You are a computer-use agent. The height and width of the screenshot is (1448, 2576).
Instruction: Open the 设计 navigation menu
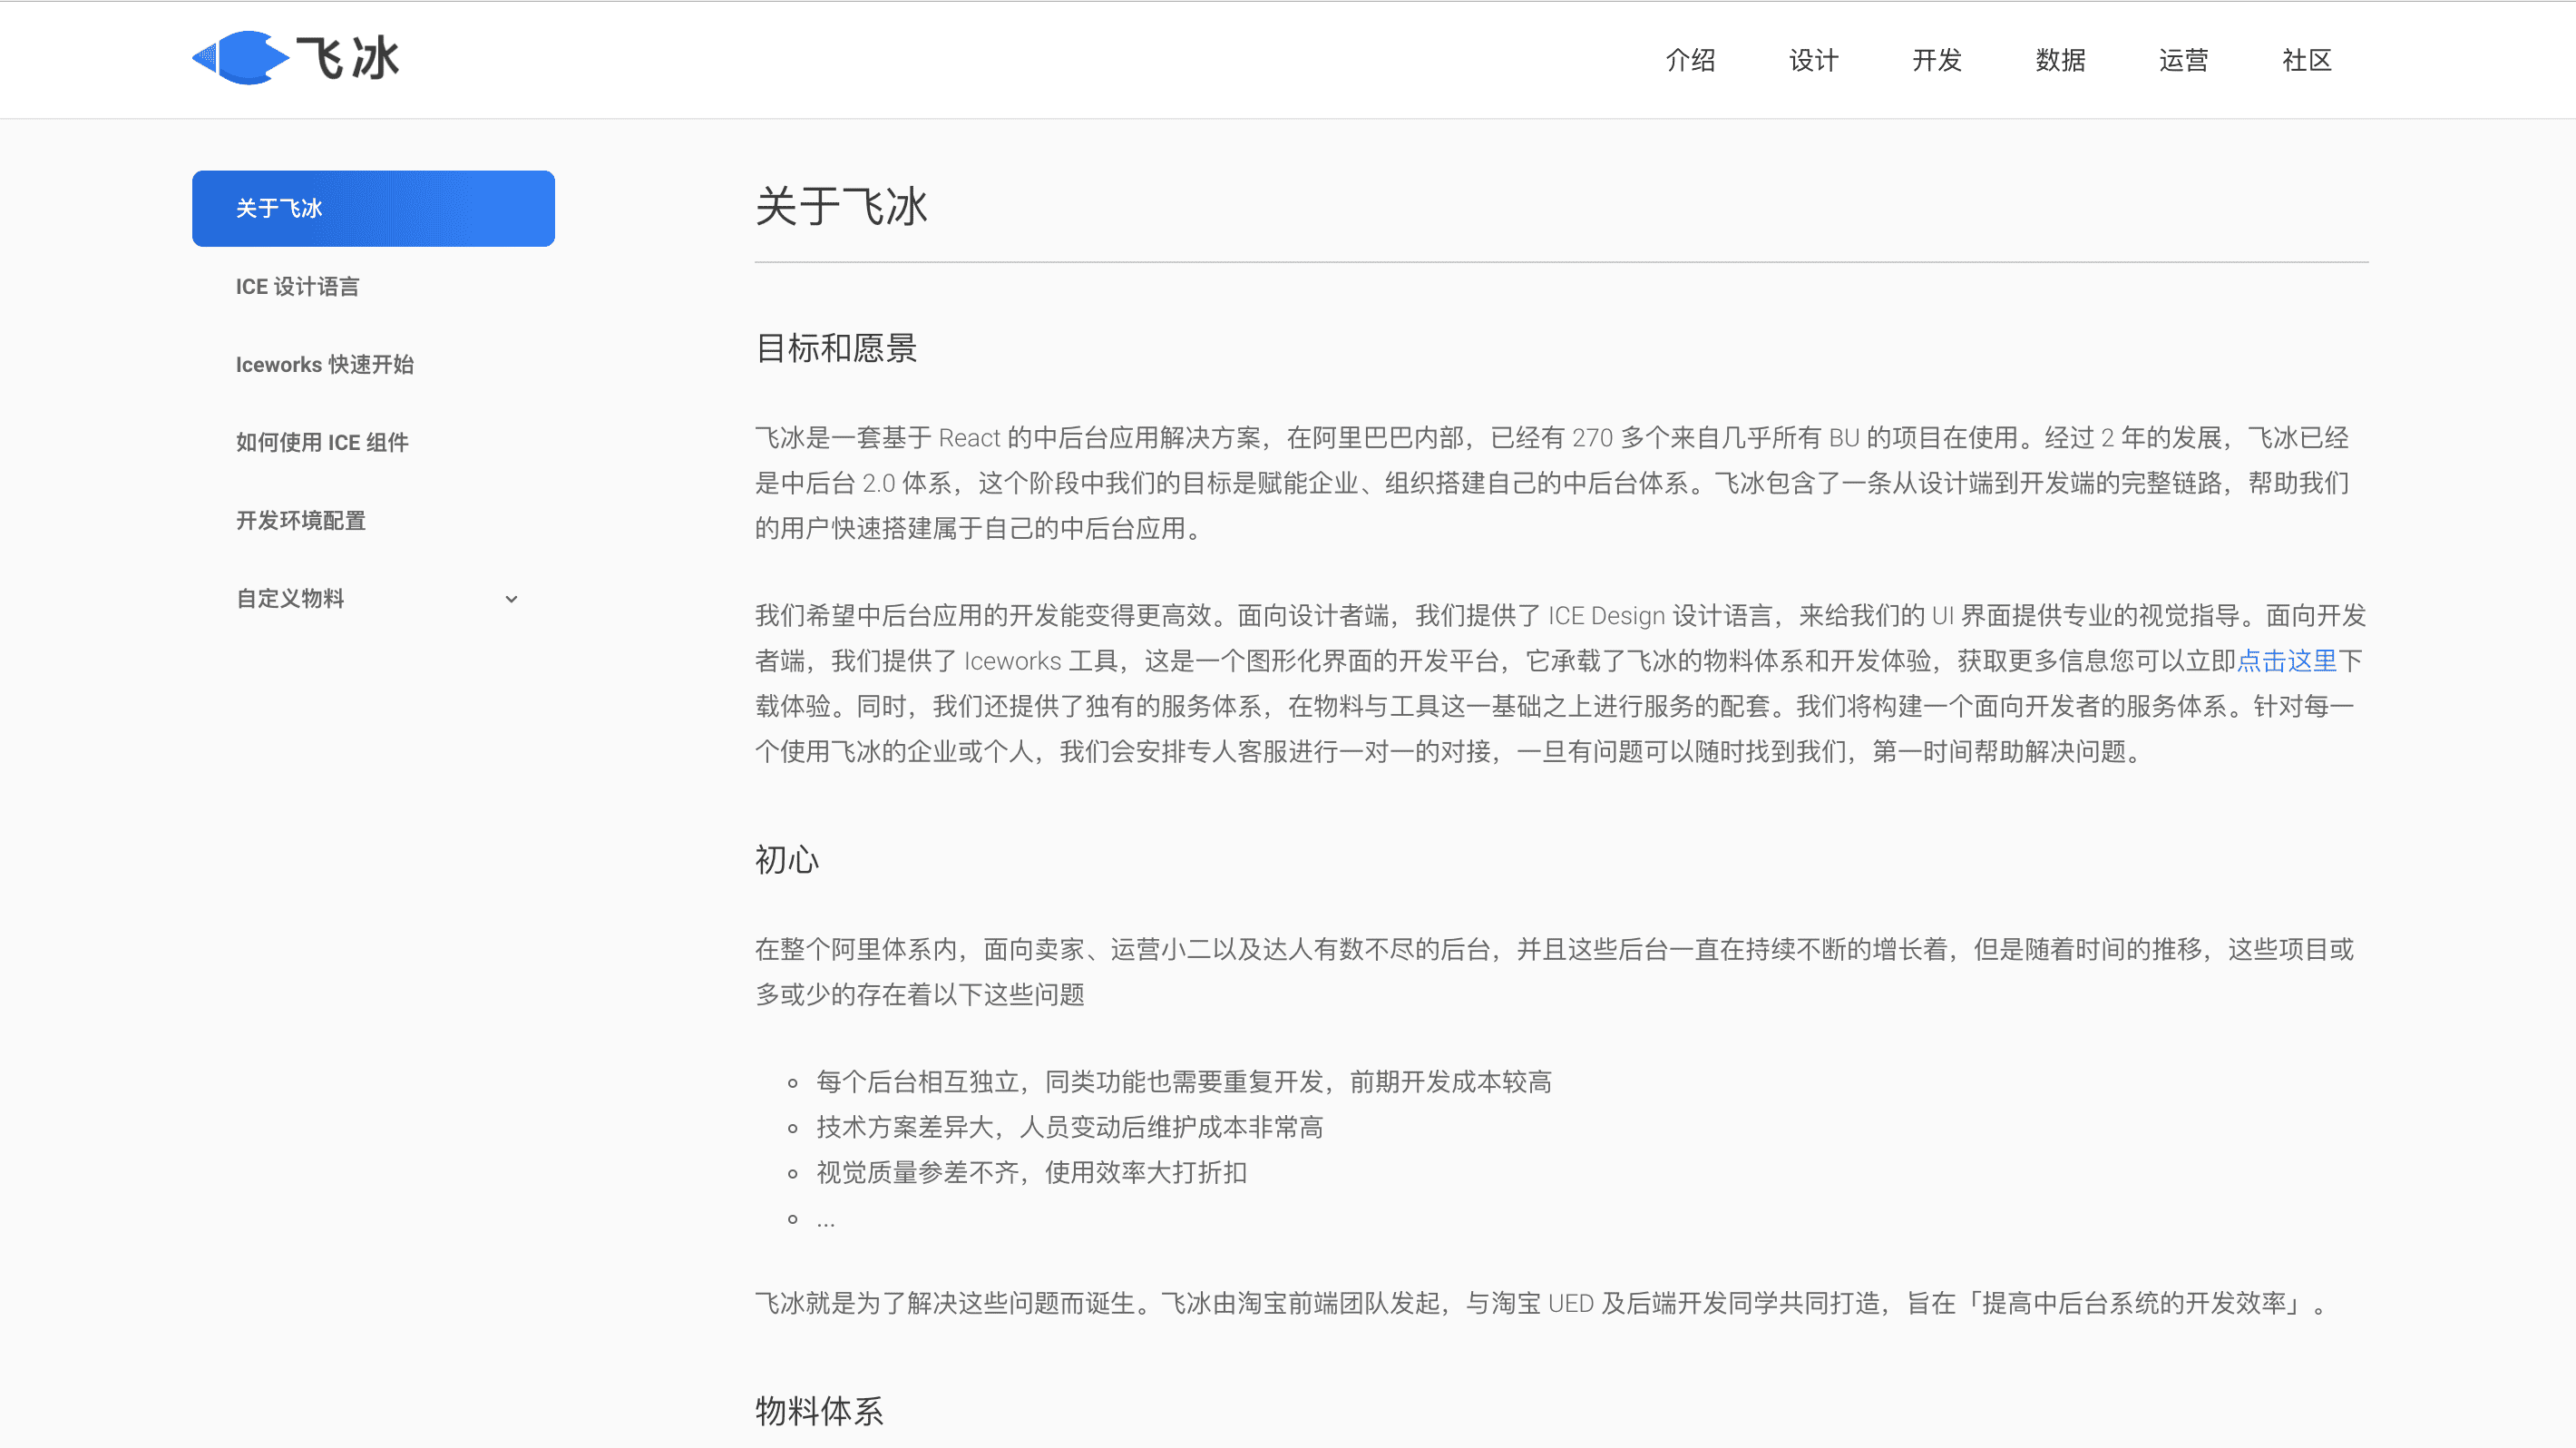pyautogui.click(x=1813, y=60)
